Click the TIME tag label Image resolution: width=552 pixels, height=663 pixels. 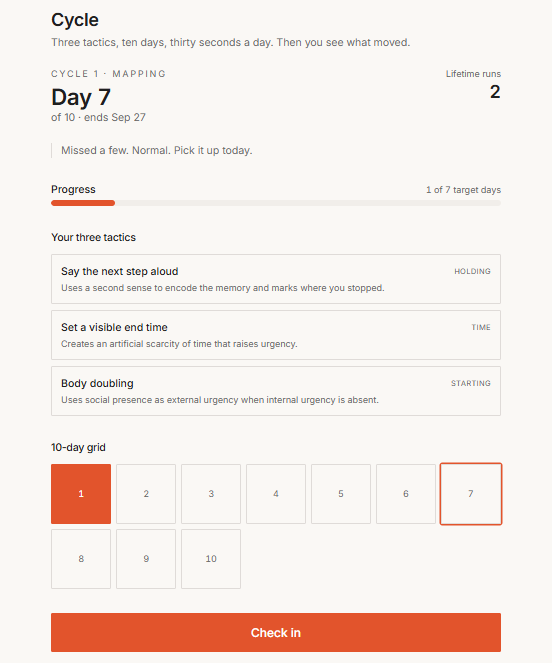tap(481, 327)
